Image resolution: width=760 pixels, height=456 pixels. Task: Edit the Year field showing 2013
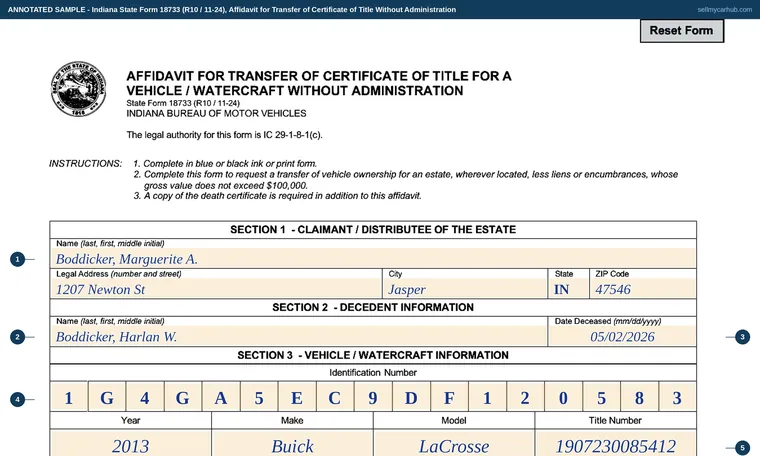click(x=130, y=443)
